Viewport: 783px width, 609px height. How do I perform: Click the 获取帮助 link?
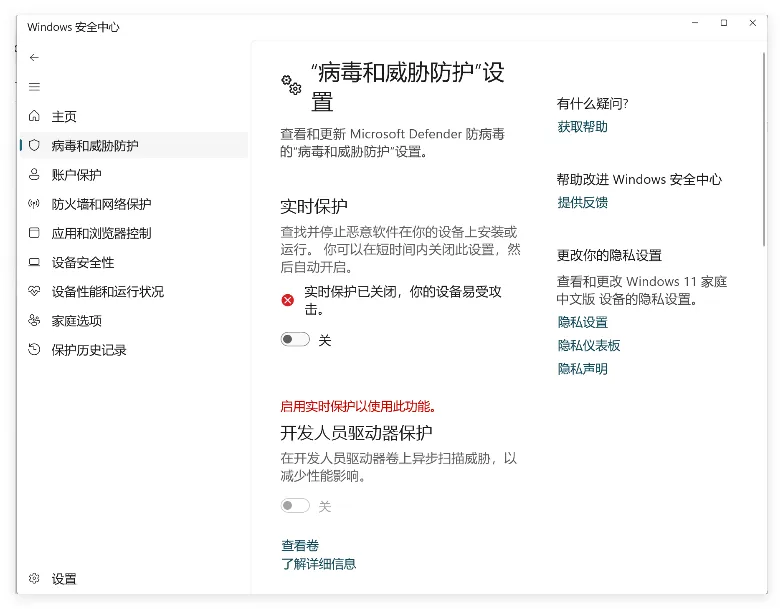pos(582,127)
